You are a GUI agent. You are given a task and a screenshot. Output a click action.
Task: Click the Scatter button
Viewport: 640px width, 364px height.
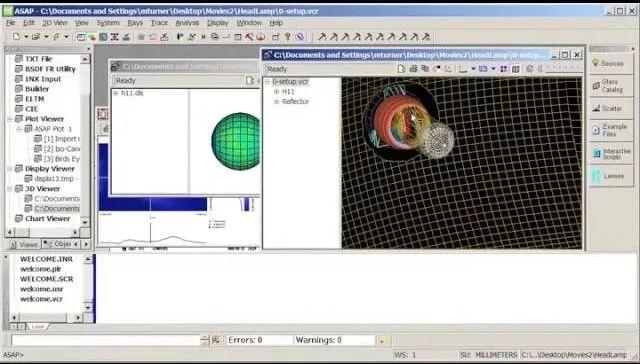coord(611,109)
